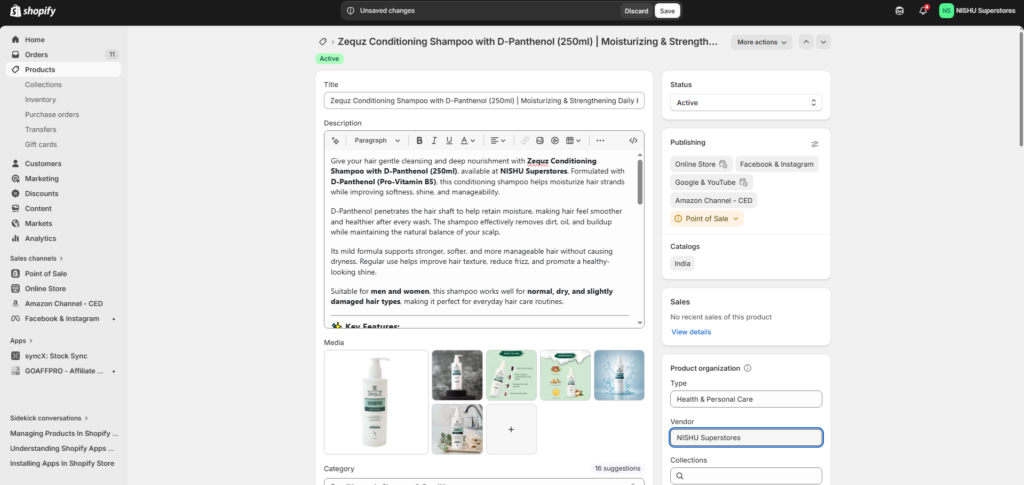Add new media with plus tile
1024x485 pixels.
511,430
